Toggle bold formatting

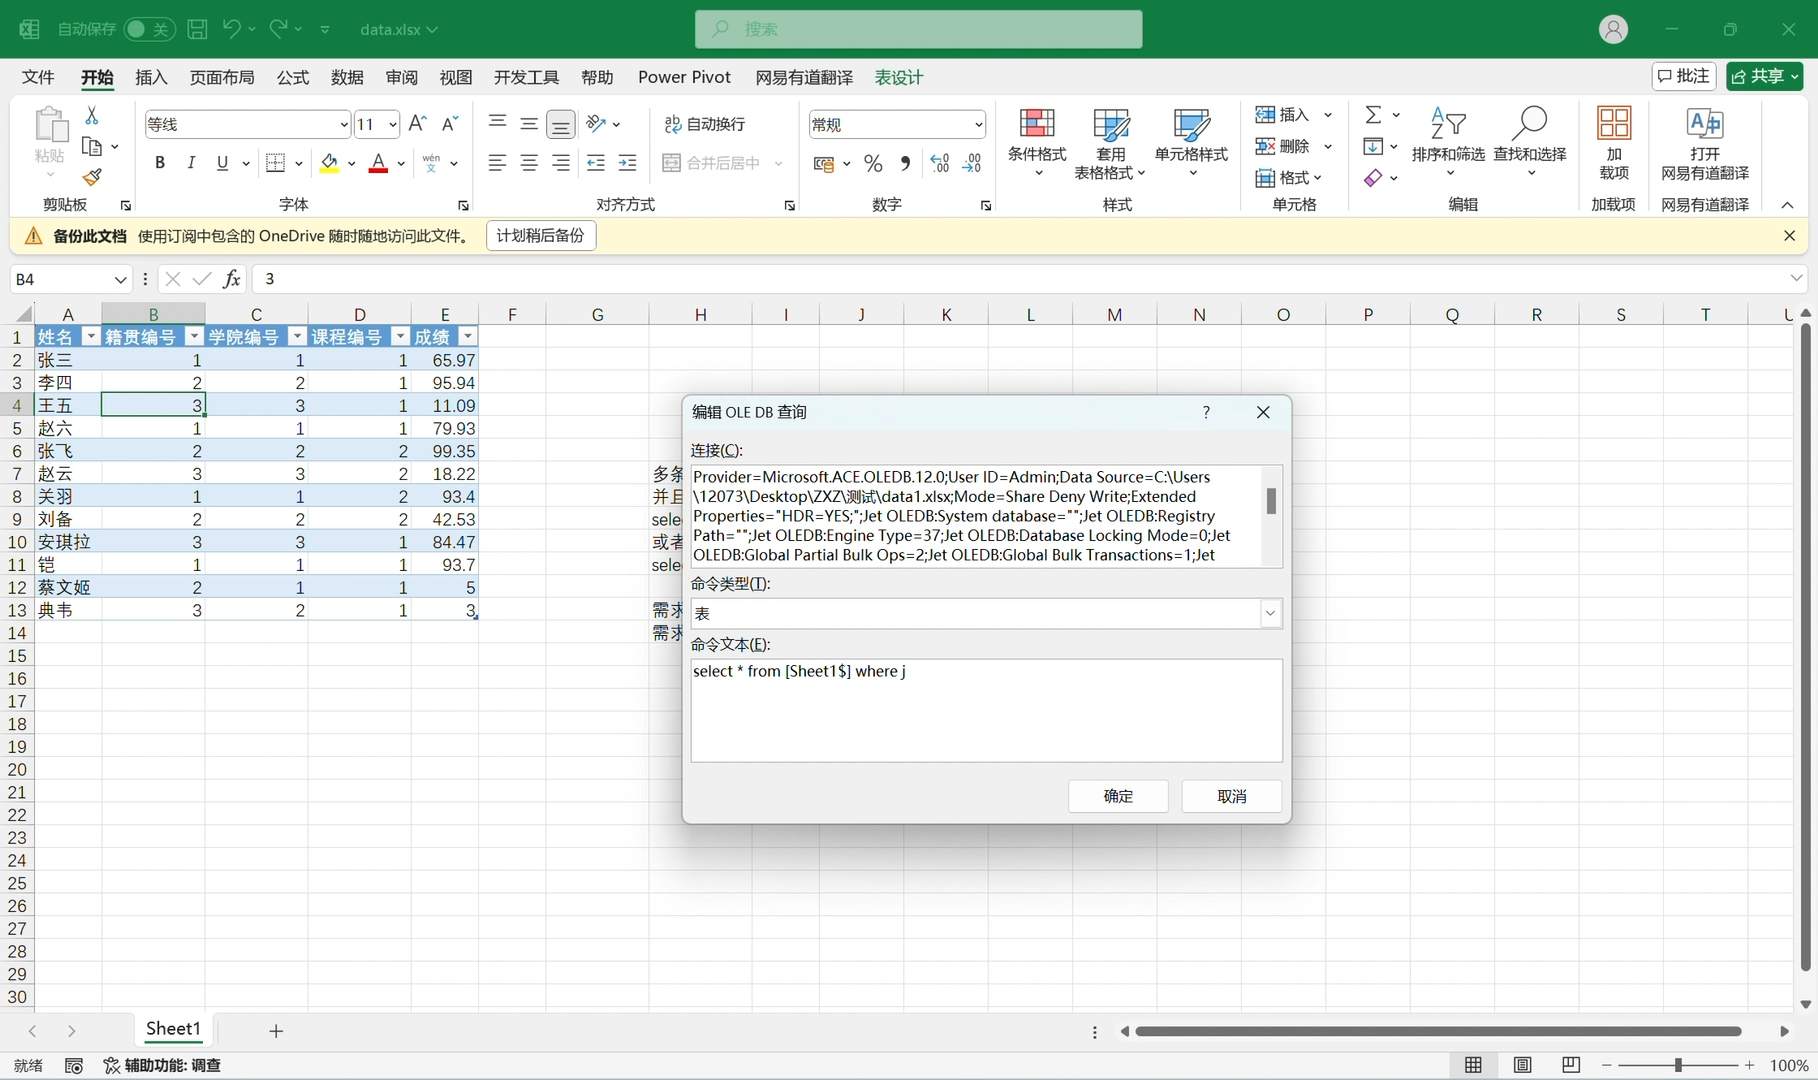160,162
